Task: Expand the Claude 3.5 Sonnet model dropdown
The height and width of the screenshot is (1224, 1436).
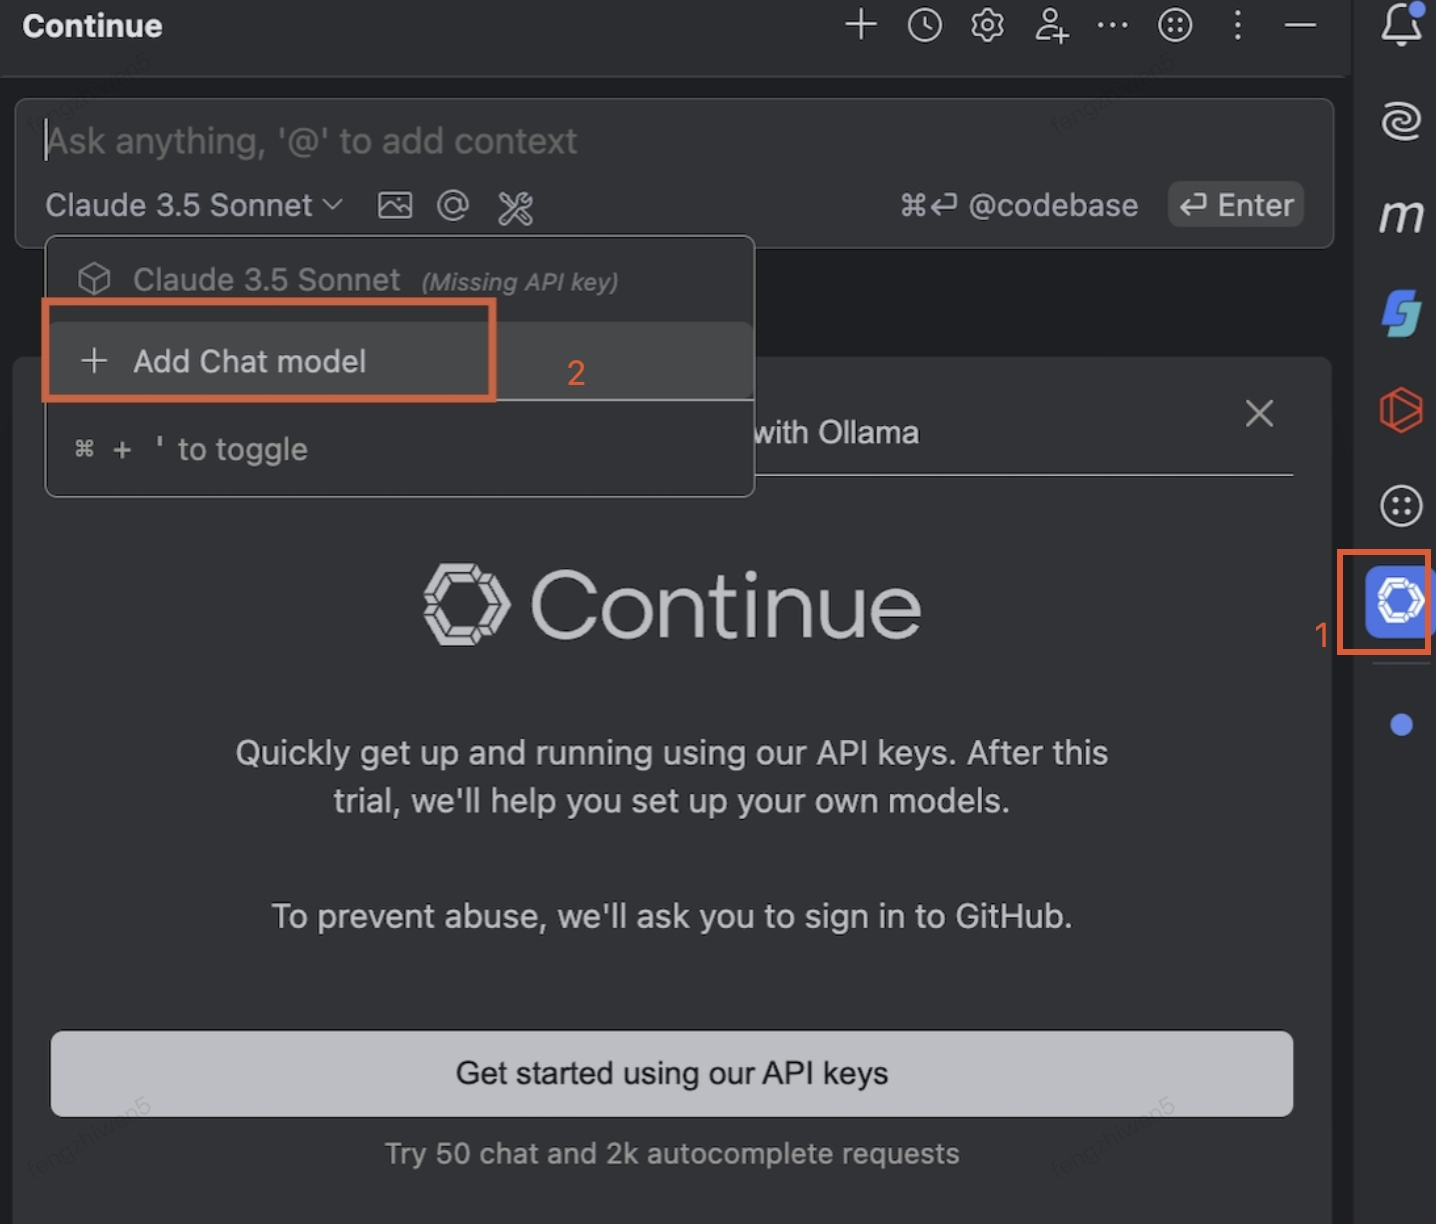Action: coord(194,206)
